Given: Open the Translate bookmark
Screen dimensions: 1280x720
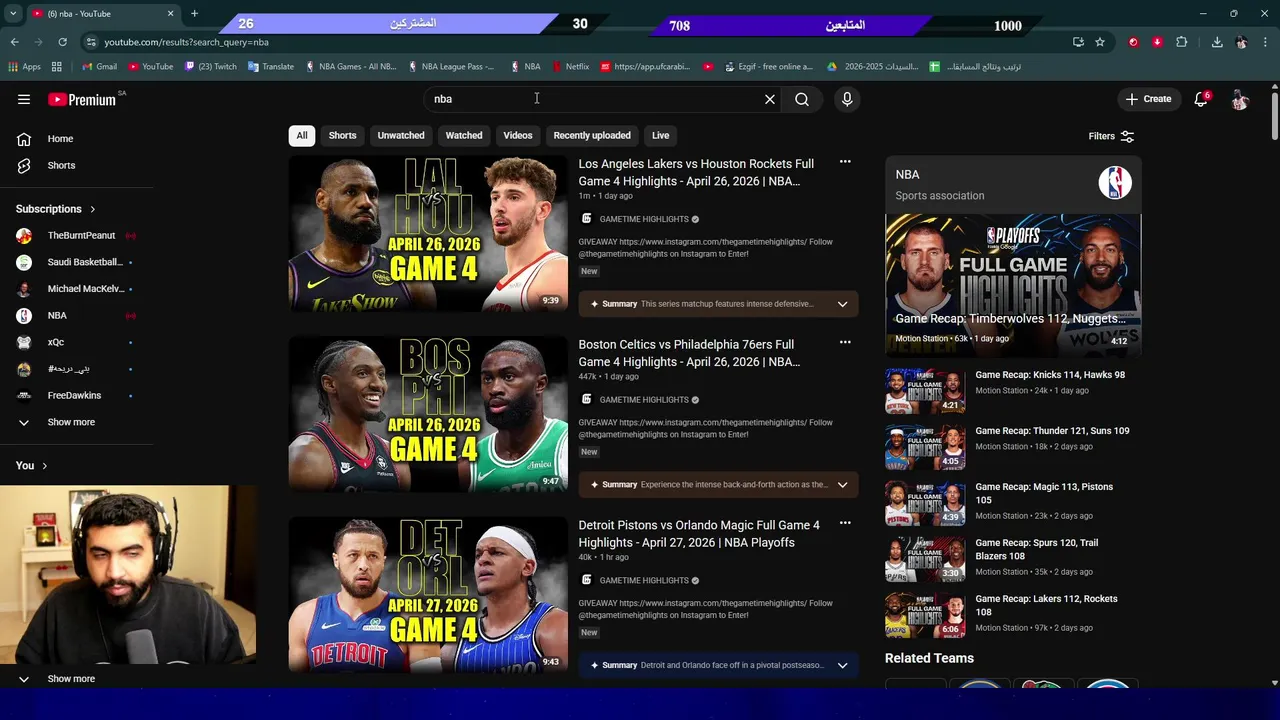Looking at the screenshot, I should tap(270, 67).
